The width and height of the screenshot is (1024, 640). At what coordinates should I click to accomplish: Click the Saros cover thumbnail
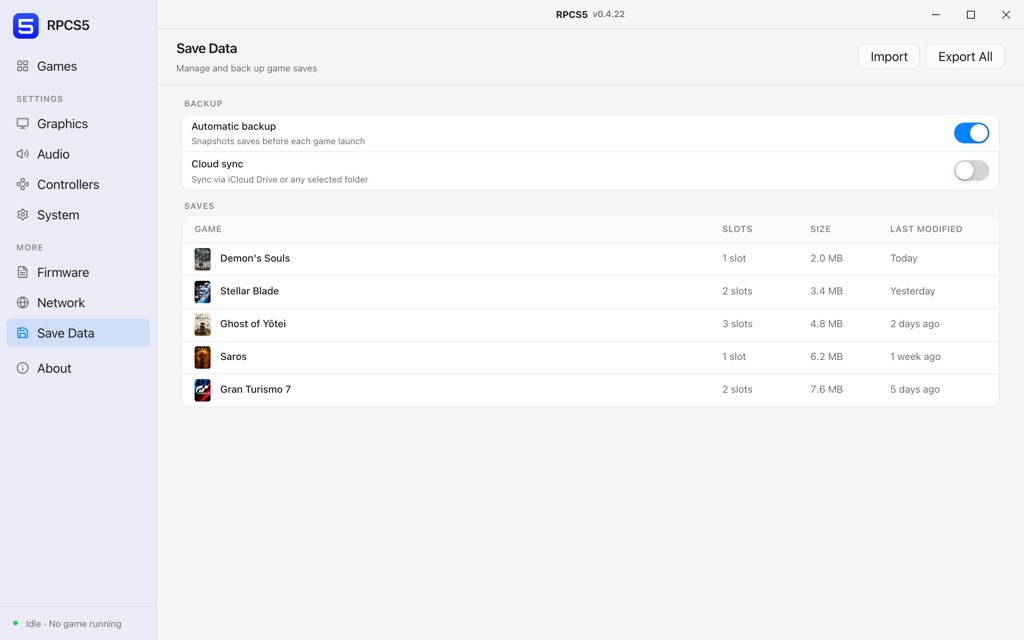[202, 357]
